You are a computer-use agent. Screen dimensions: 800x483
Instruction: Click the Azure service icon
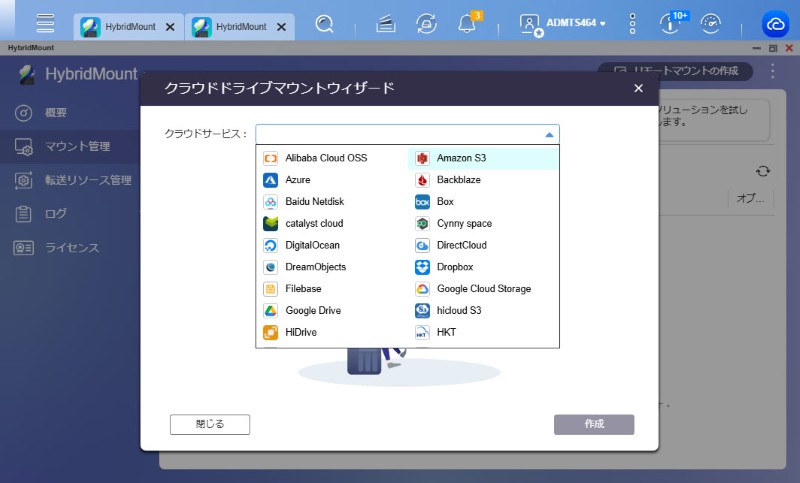pyautogui.click(x=270, y=180)
